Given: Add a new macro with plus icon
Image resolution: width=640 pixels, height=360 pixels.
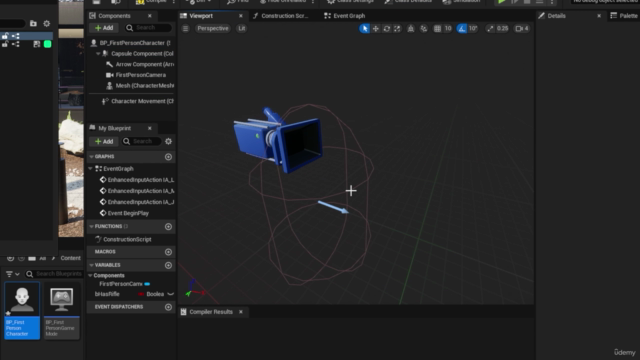Looking at the screenshot, I should [168, 252].
